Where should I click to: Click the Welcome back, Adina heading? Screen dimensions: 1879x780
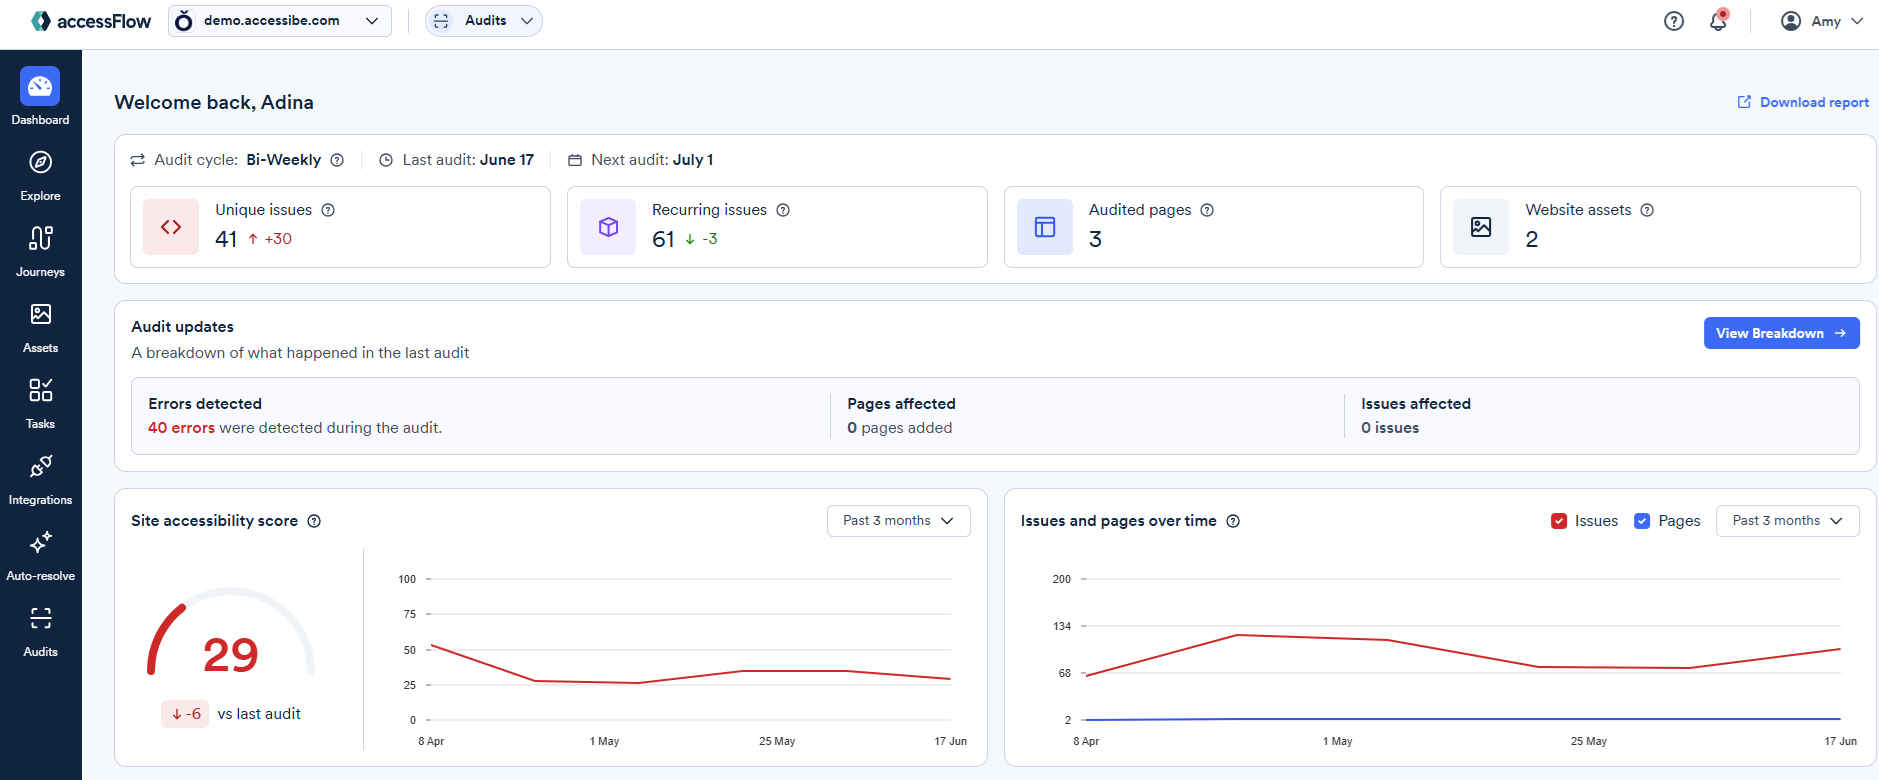214,102
